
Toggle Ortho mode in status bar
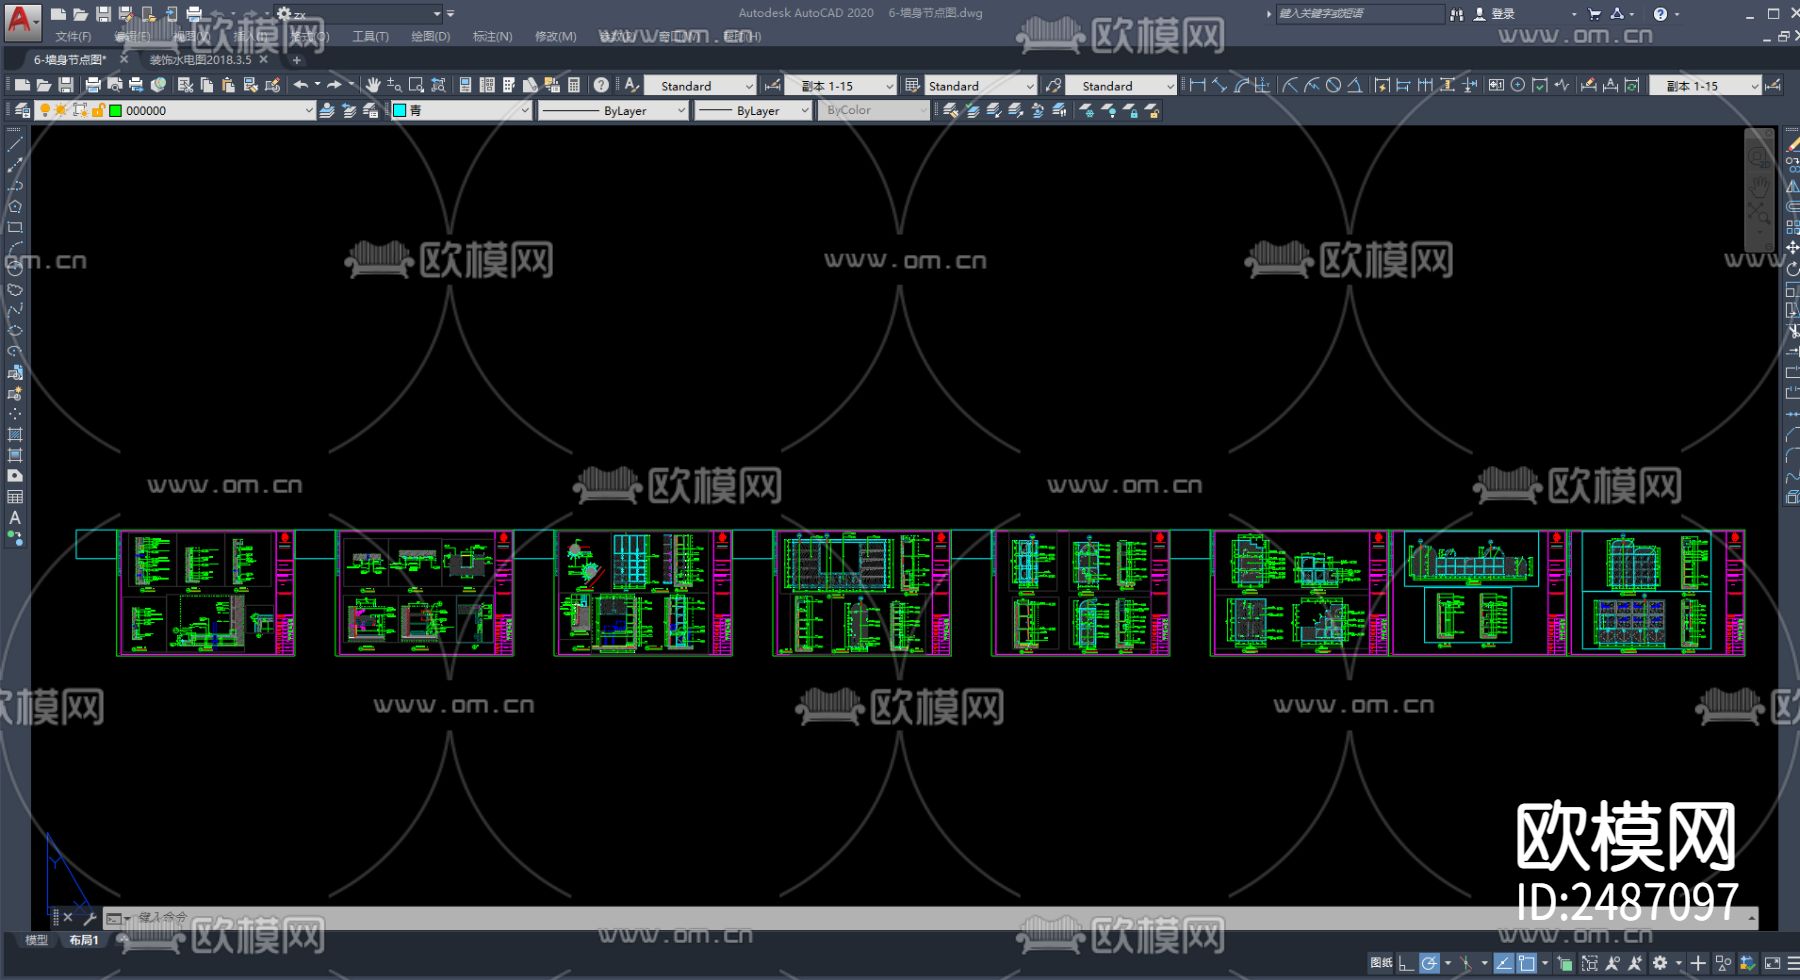pyautogui.click(x=1406, y=963)
